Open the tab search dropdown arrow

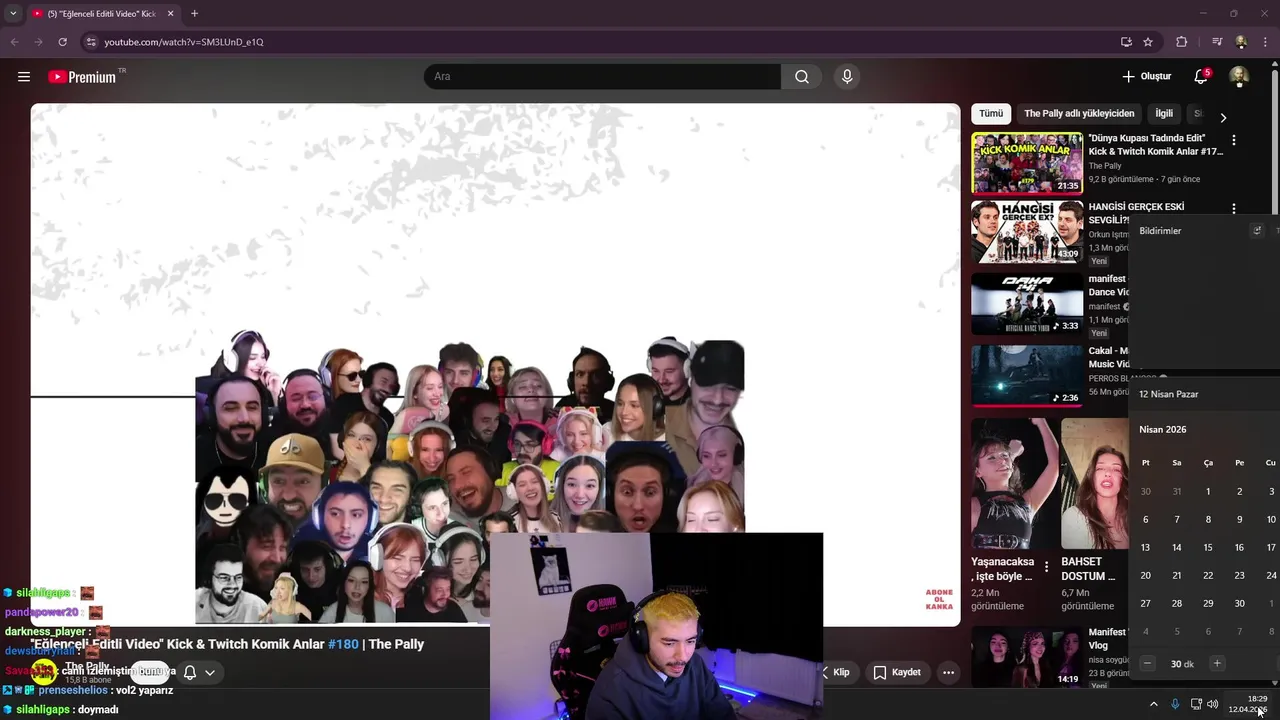13,13
